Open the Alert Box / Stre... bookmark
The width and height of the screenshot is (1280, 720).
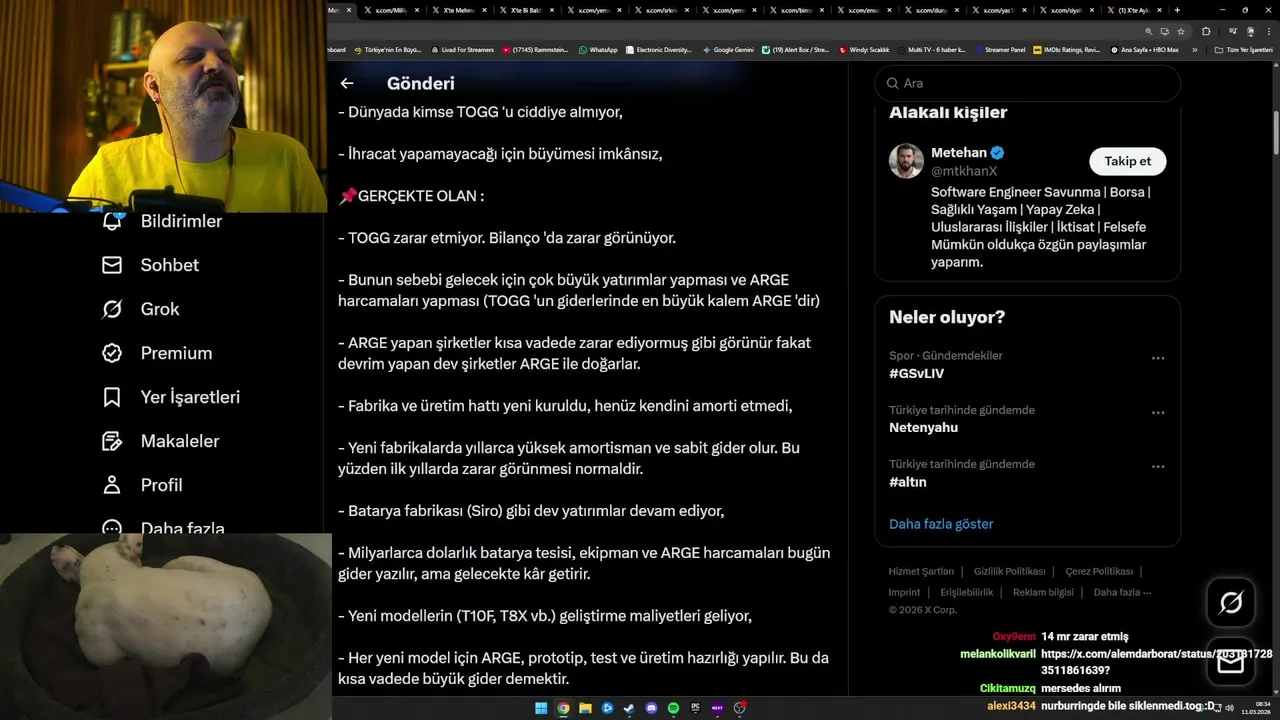click(x=795, y=49)
